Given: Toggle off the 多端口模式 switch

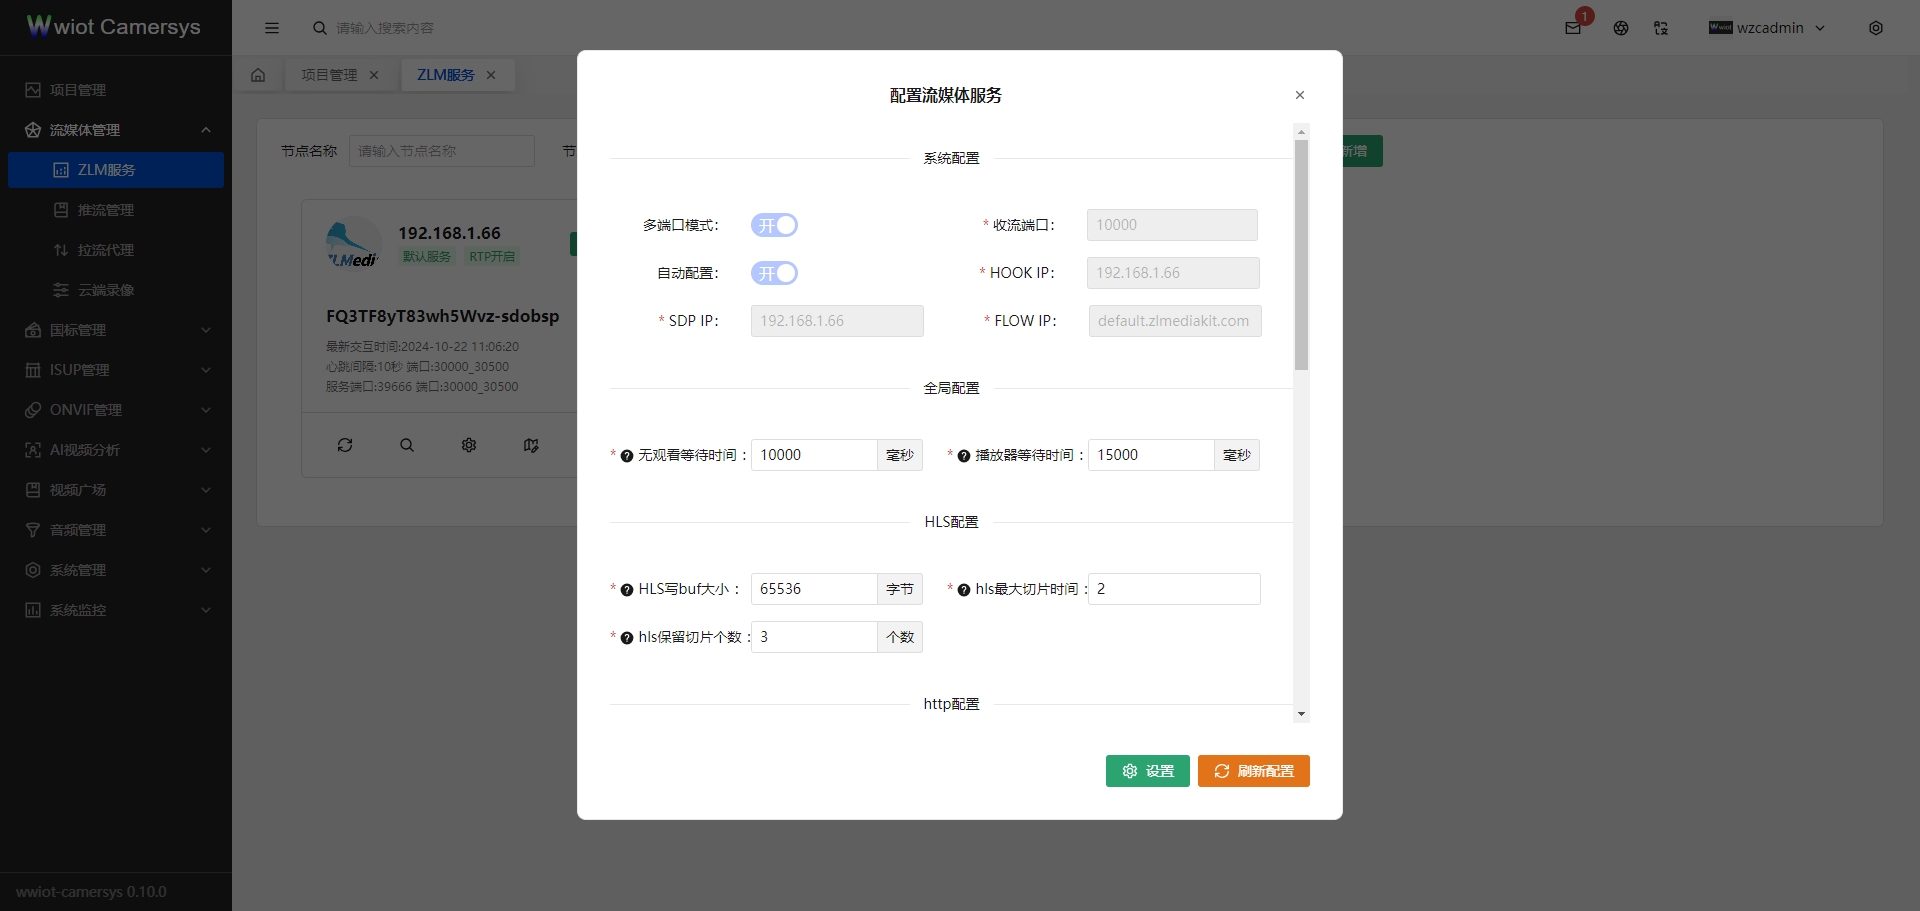Looking at the screenshot, I should pos(773,225).
